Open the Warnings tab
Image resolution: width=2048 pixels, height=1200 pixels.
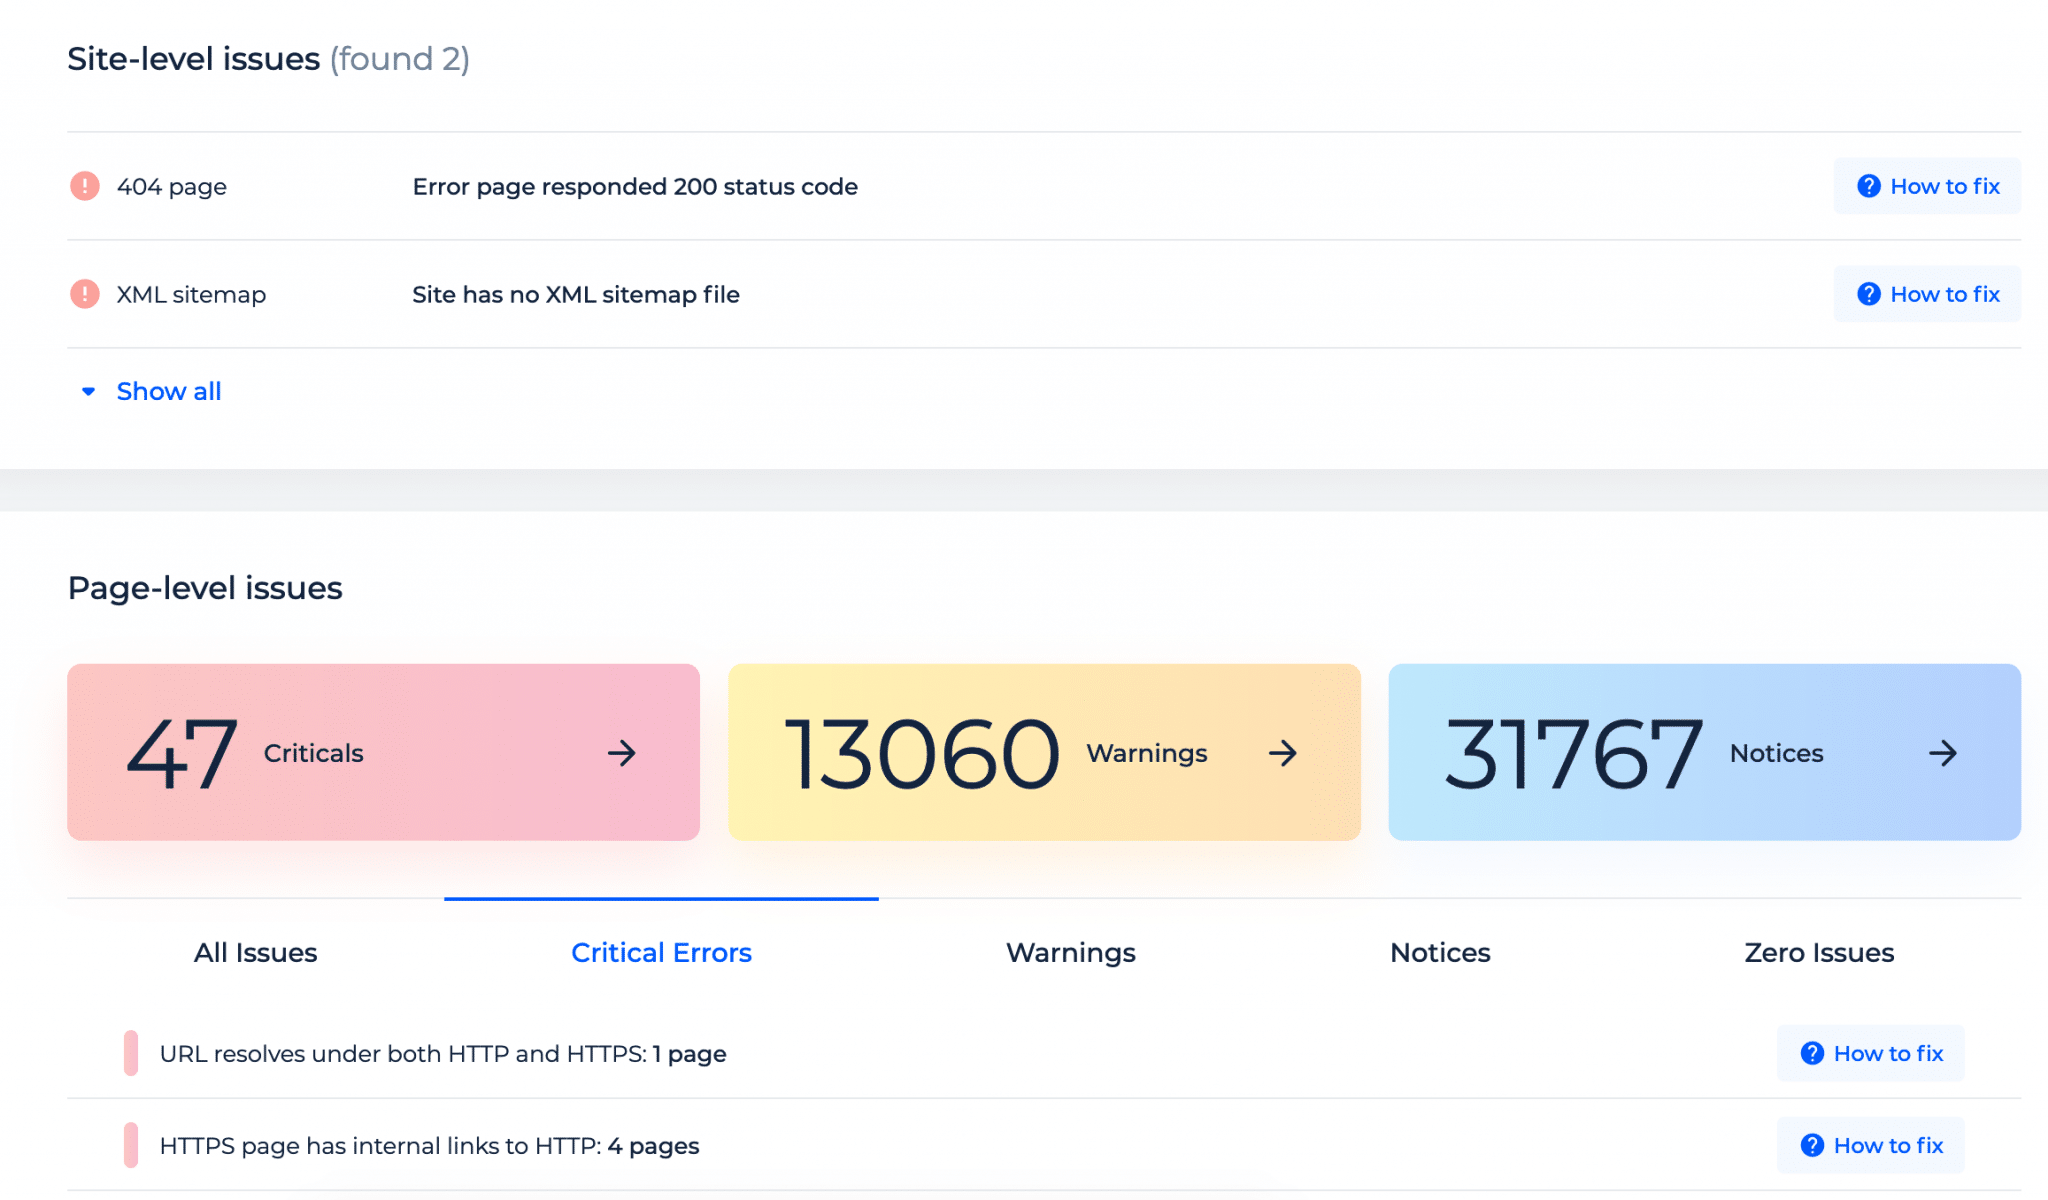tap(1070, 953)
